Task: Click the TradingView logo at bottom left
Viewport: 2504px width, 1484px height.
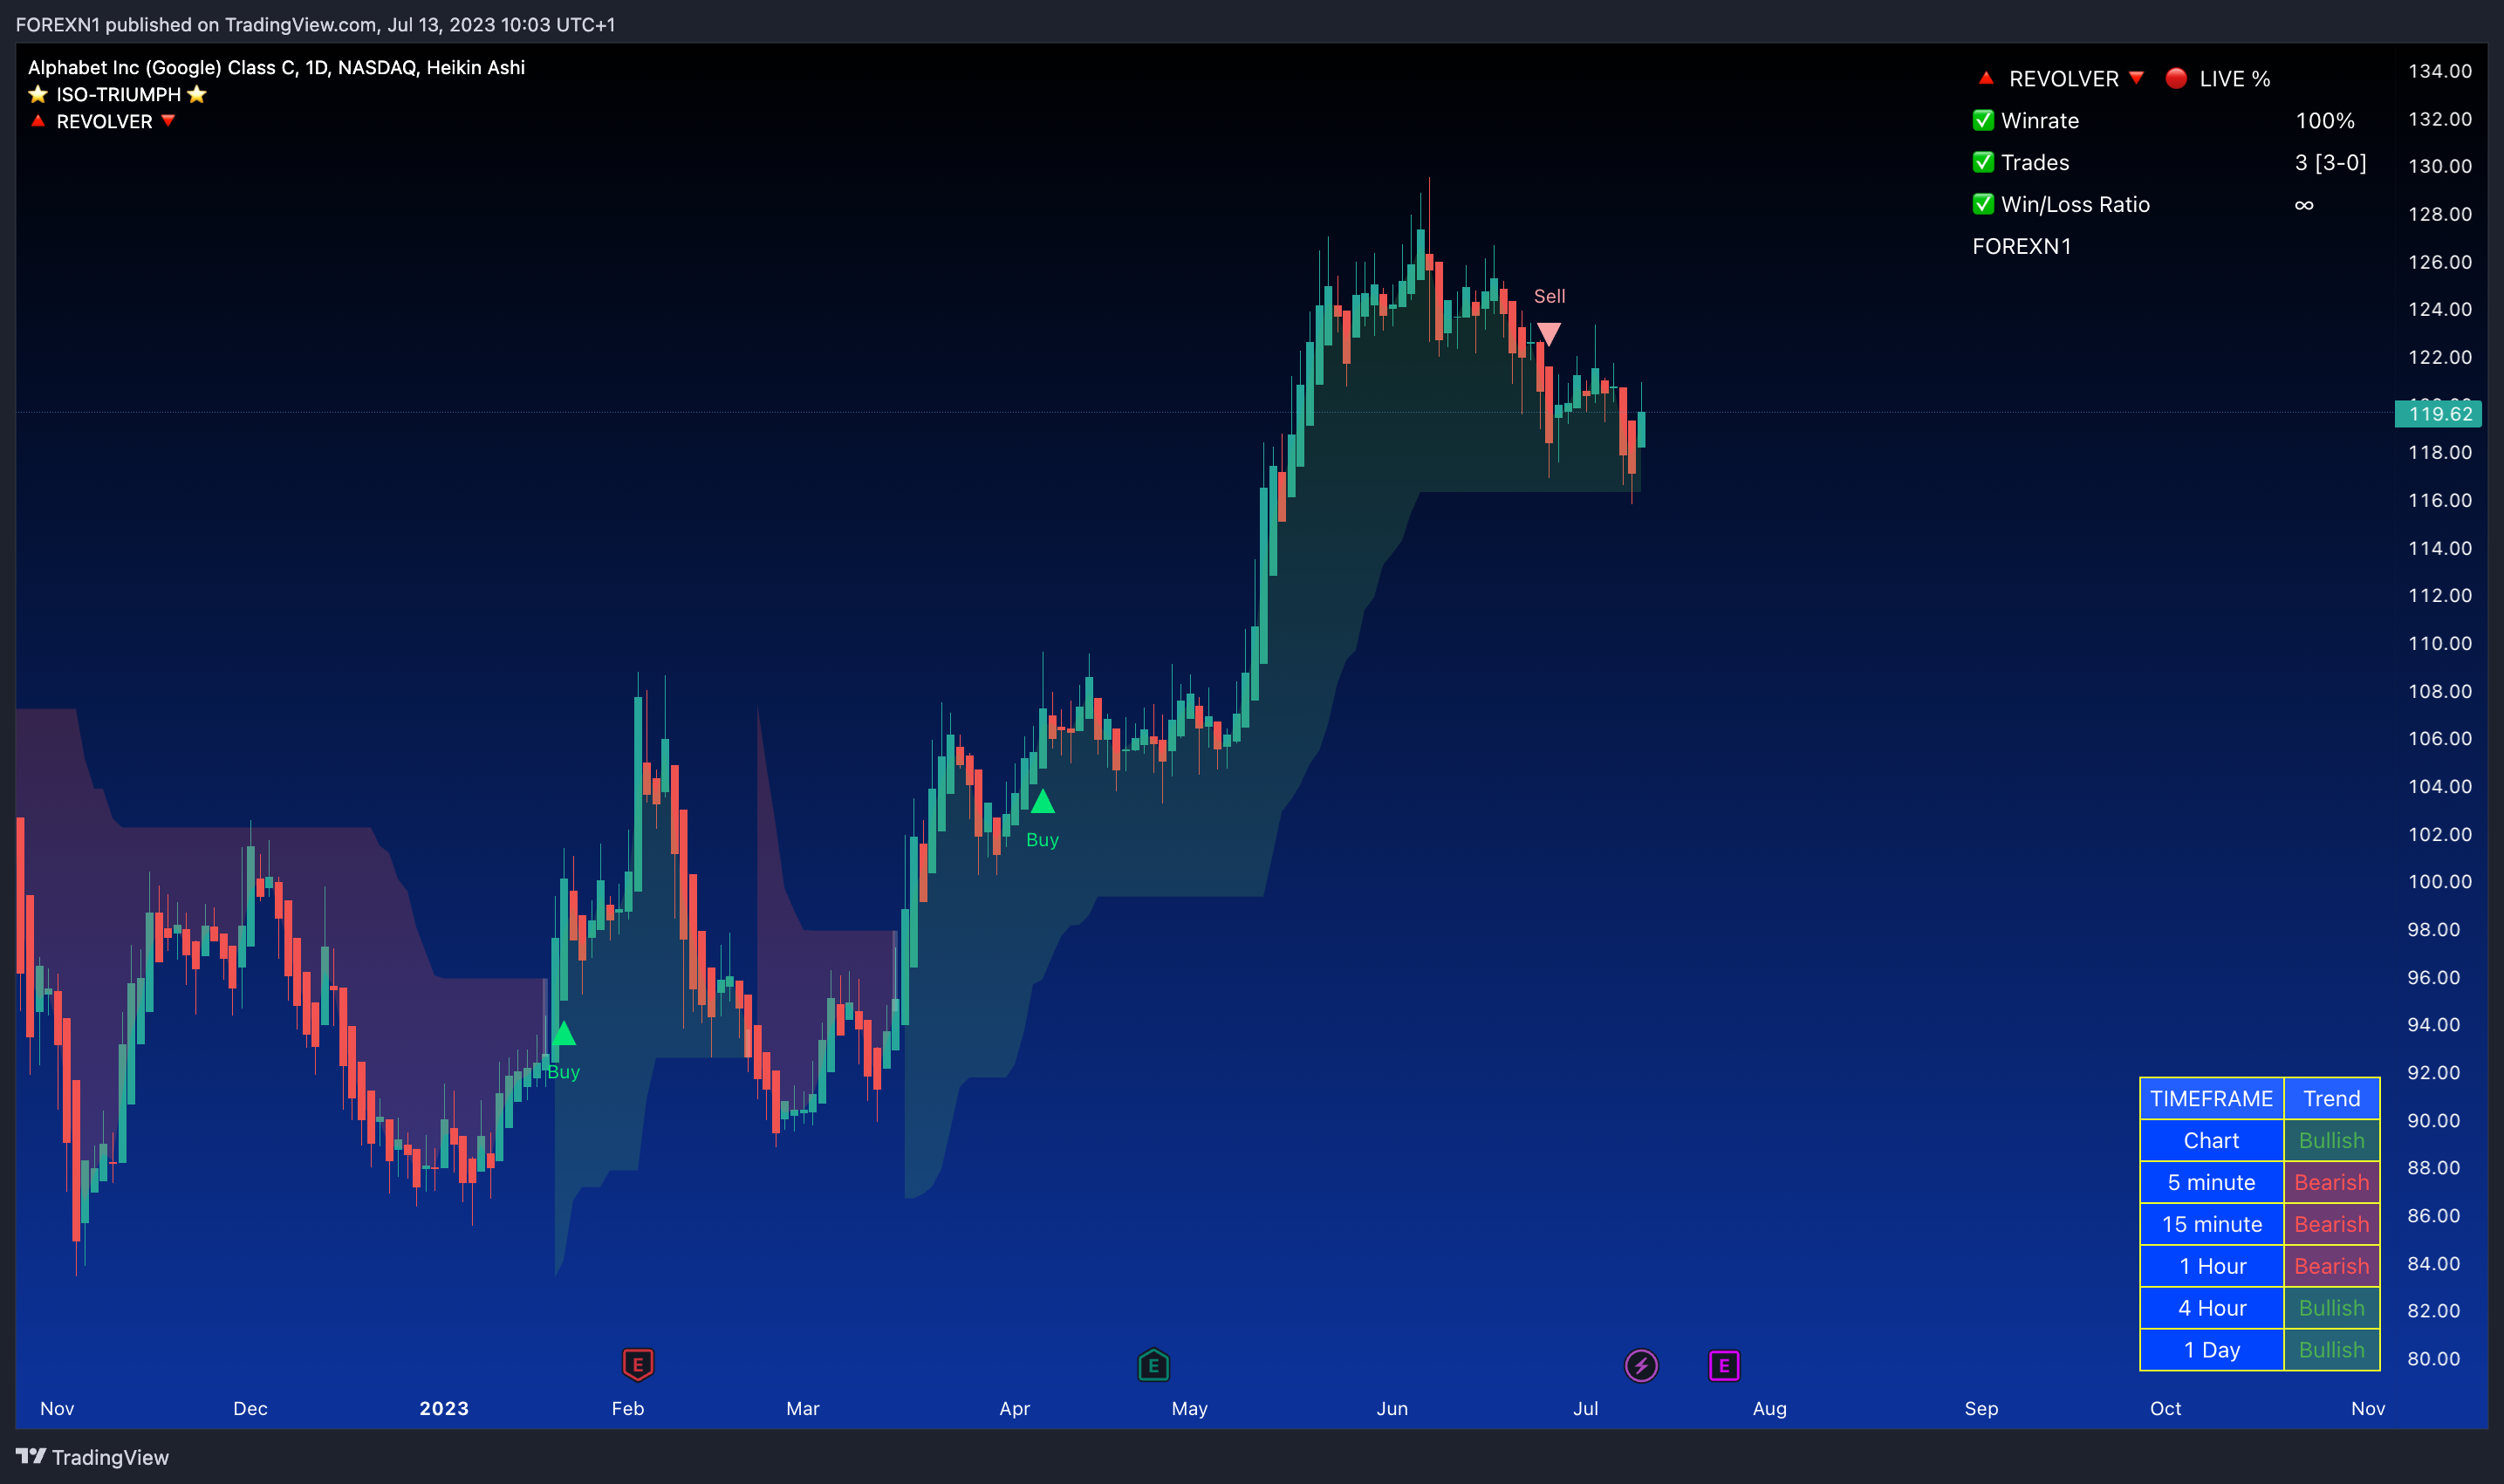Action: click(x=92, y=1457)
